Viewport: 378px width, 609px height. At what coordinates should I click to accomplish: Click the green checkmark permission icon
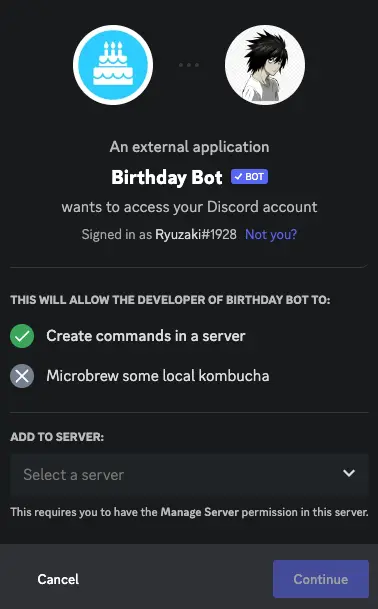click(x=22, y=336)
